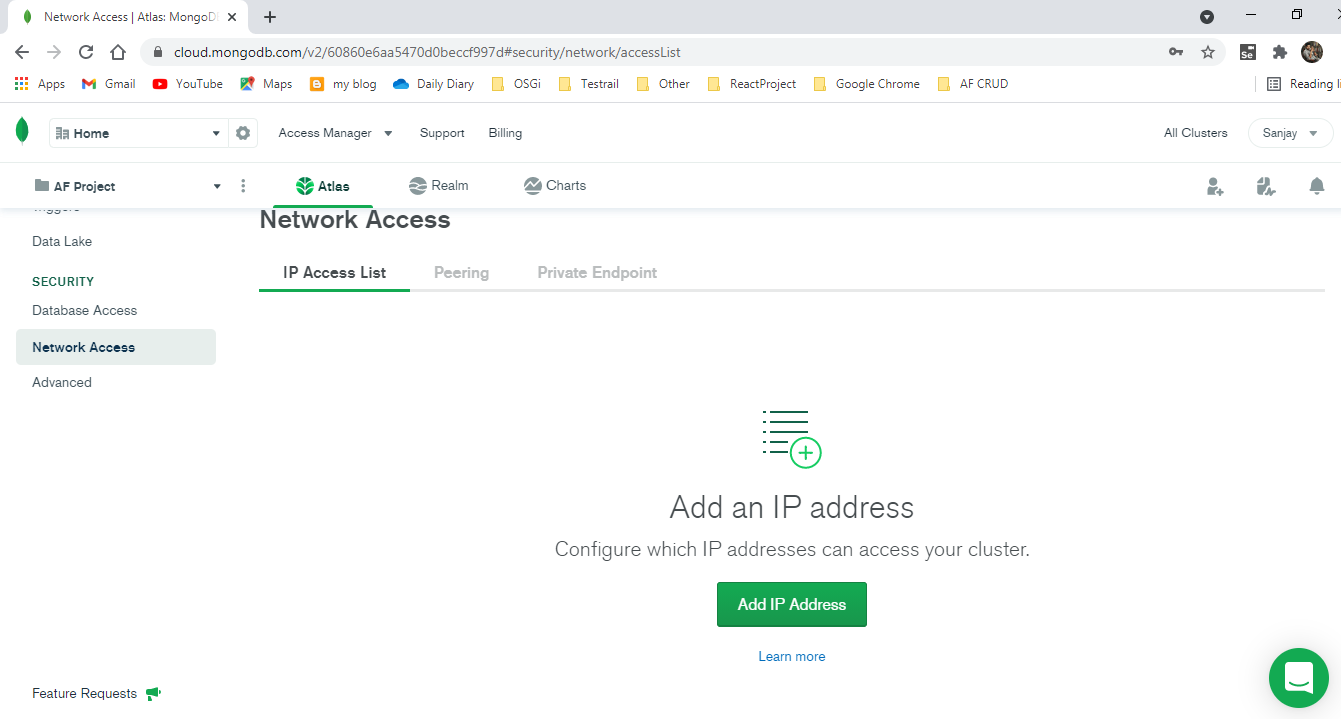Open Gmail bookmark
Image resolution: width=1341 pixels, height=719 pixels.
(108, 84)
